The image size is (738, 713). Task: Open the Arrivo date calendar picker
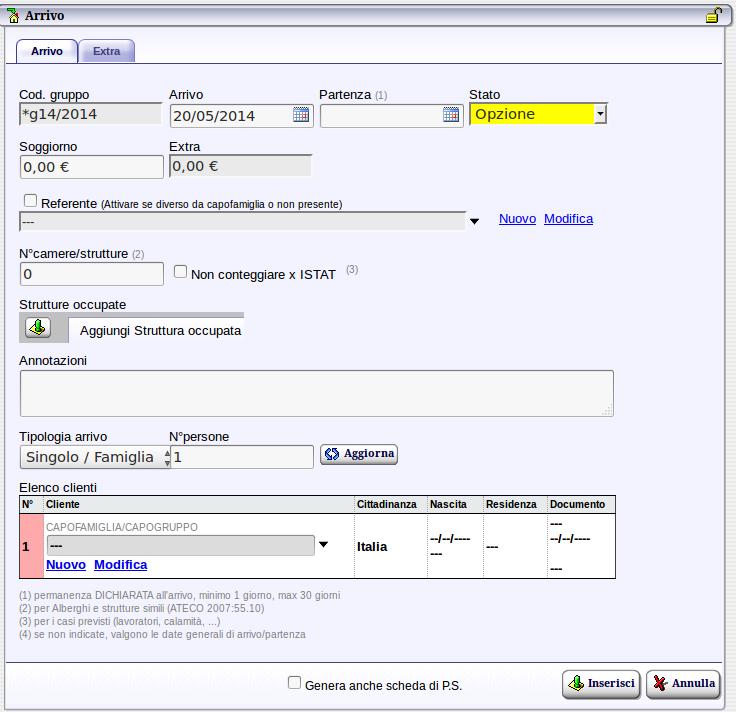301,115
